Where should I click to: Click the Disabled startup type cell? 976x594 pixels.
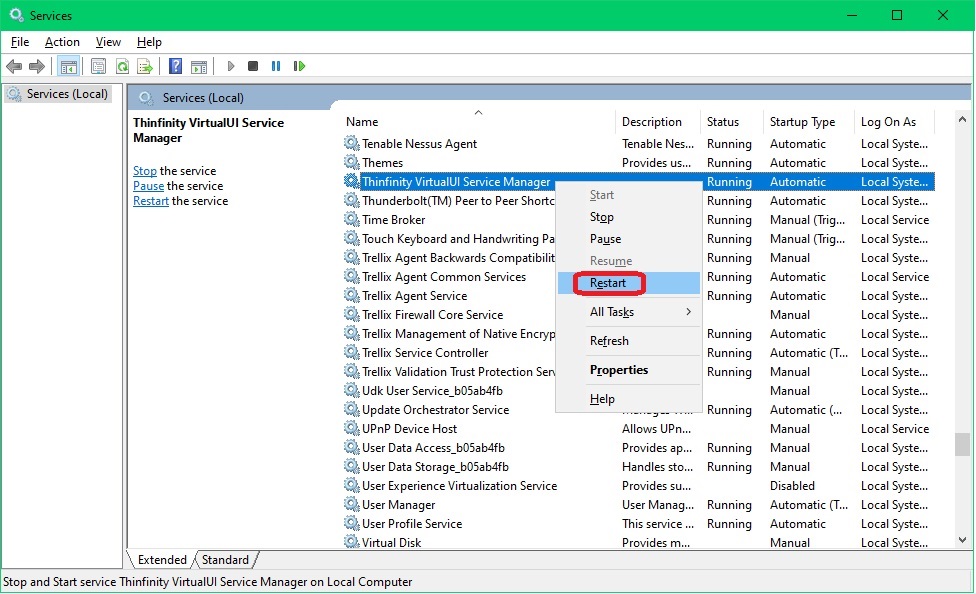tap(792, 485)
